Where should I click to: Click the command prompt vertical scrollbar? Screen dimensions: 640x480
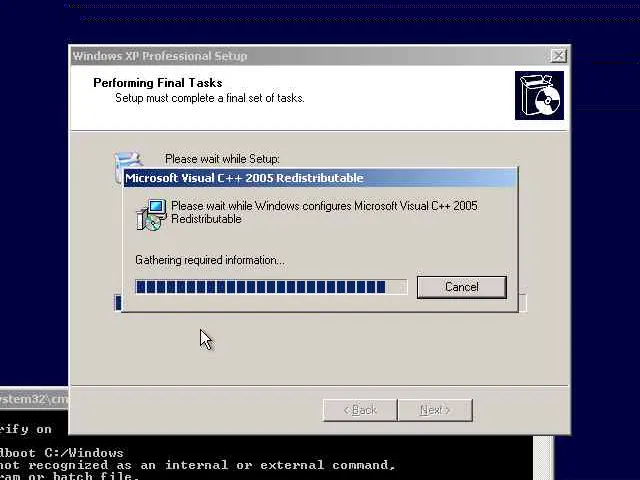pos(543,458)
